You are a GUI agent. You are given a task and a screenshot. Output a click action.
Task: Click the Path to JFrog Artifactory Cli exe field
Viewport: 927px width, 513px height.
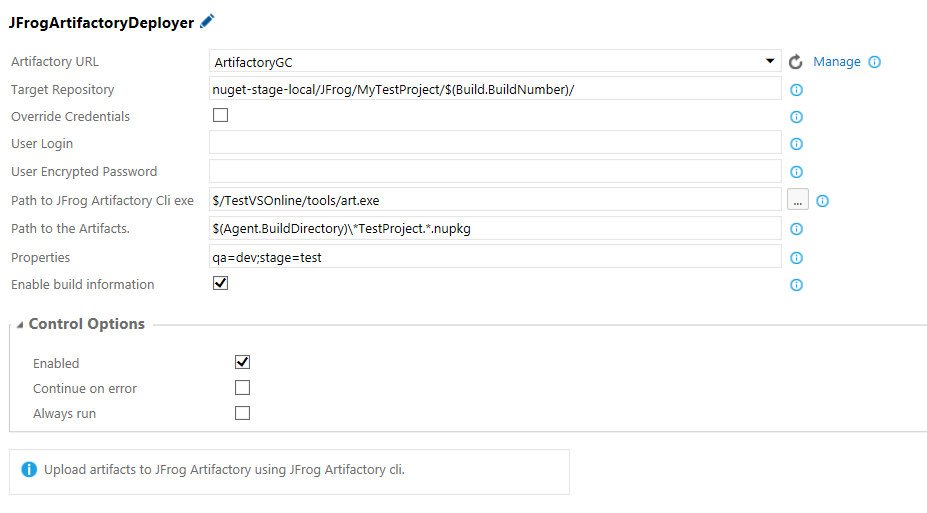click(x=495, y=199)
